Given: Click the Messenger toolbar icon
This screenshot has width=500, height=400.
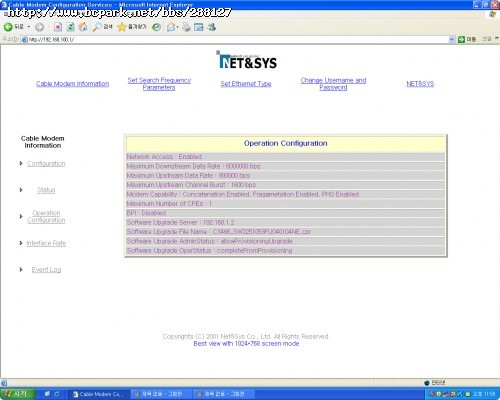Looking at the screenshot, I should click(212, 27).
